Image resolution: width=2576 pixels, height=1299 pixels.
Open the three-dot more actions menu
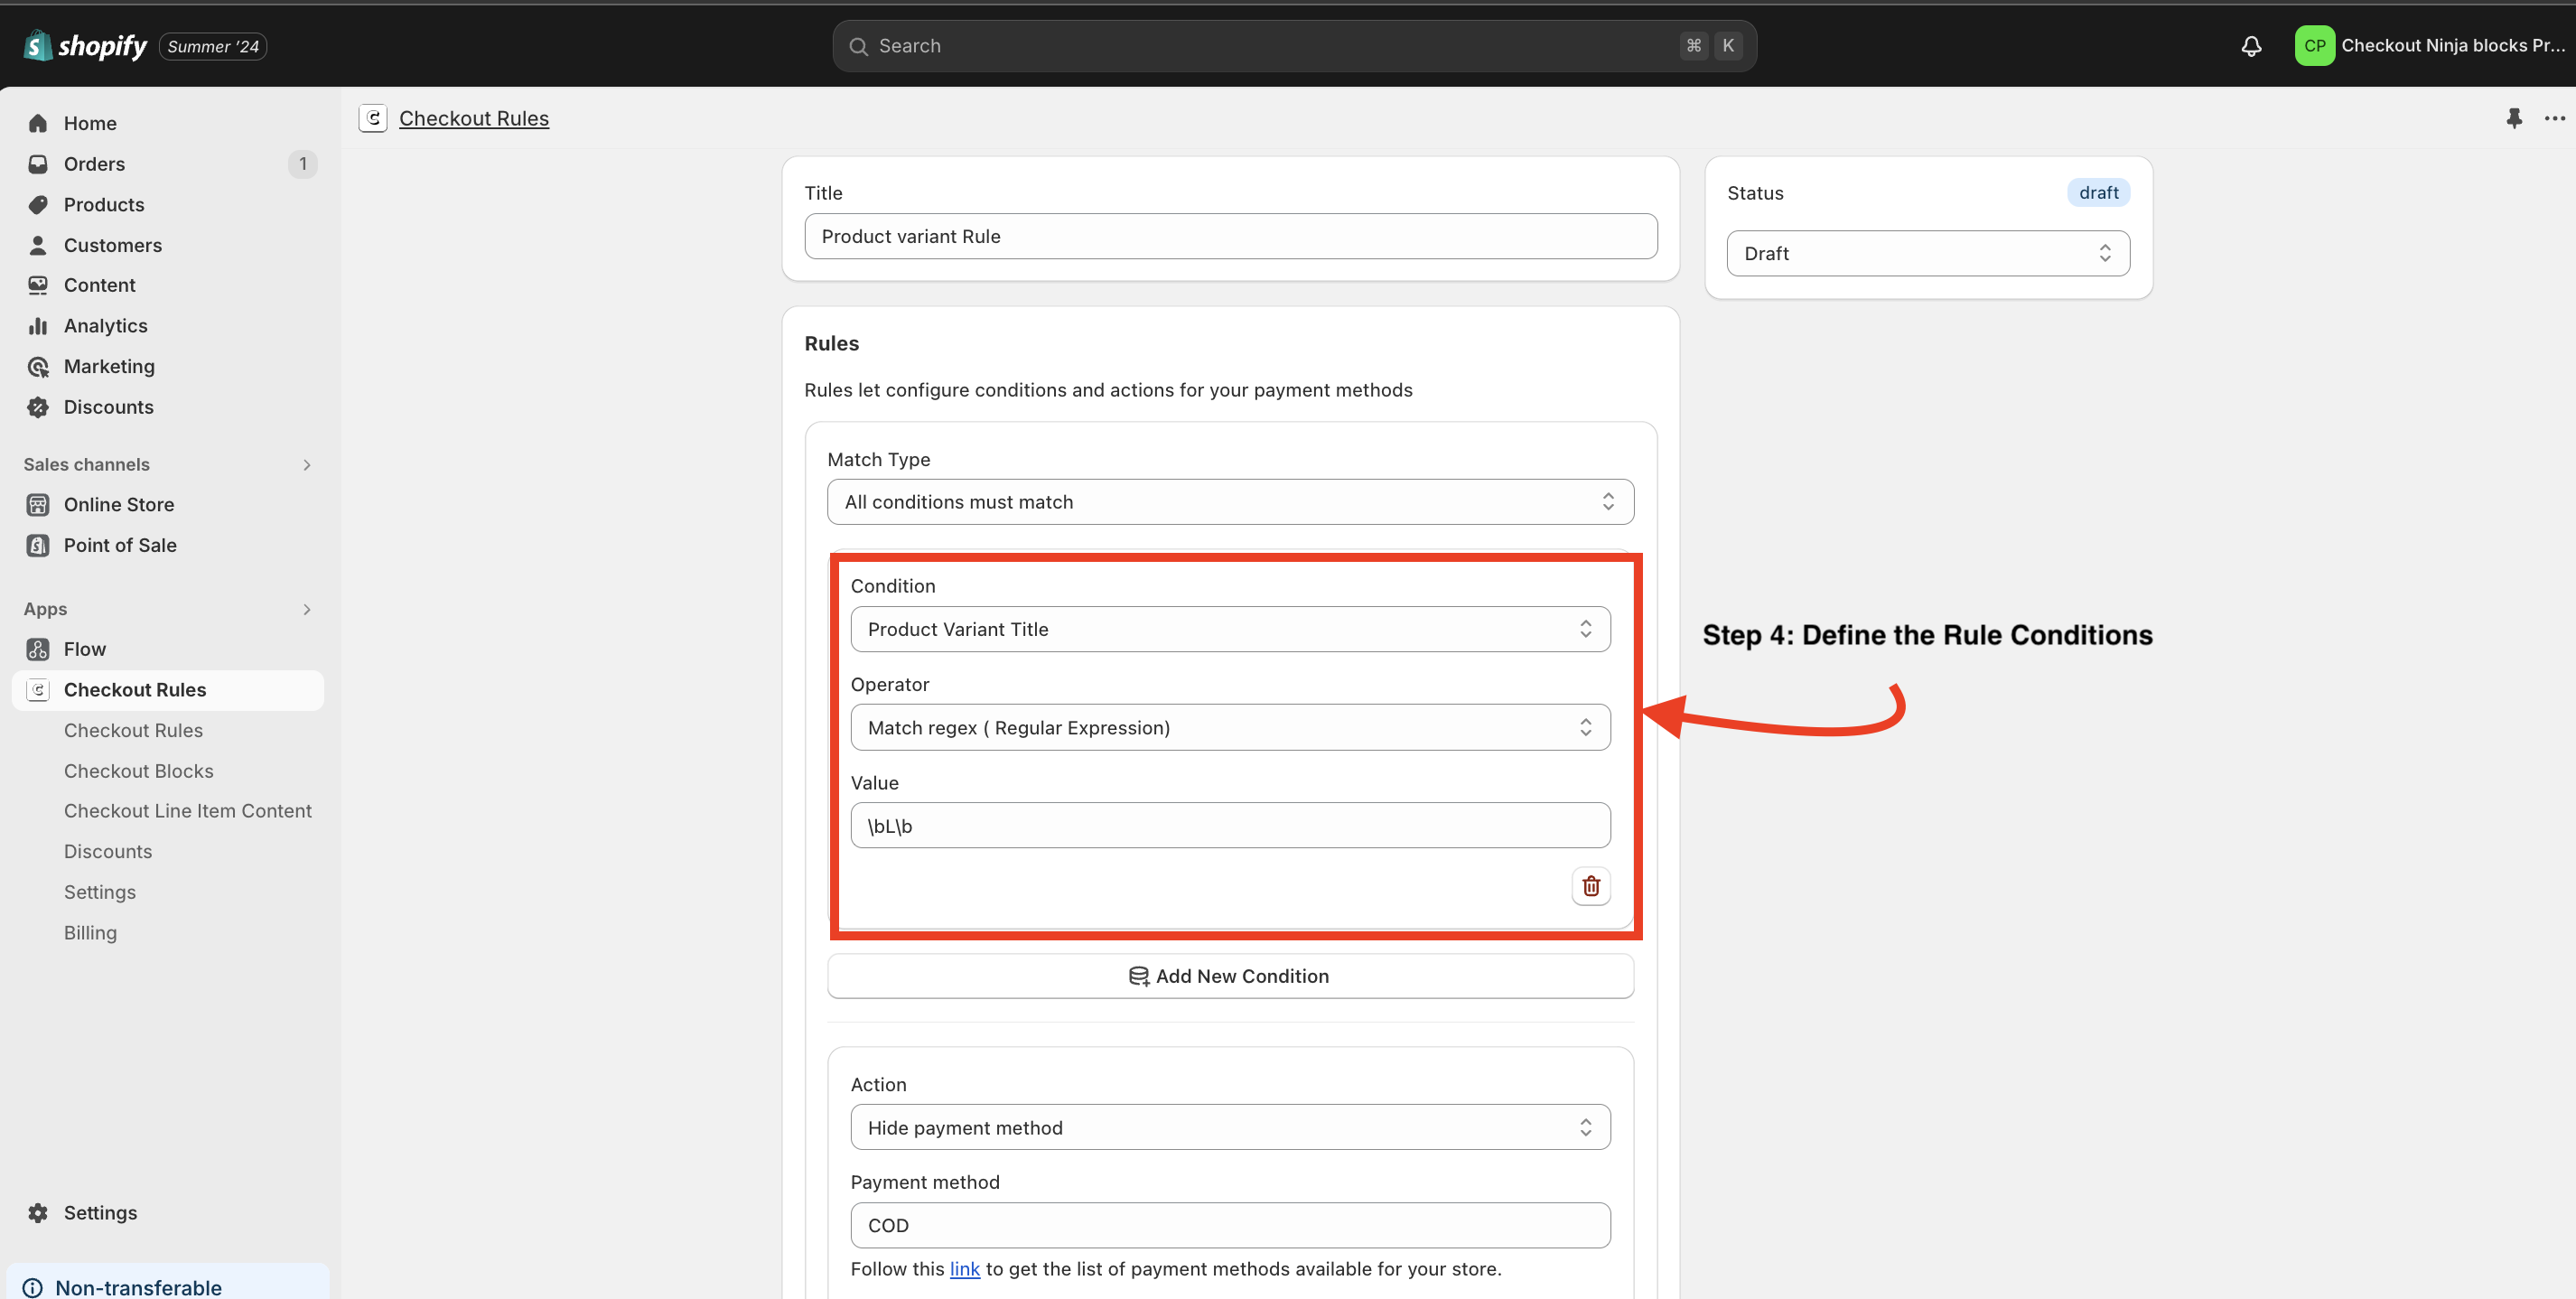click(2554, 118)
